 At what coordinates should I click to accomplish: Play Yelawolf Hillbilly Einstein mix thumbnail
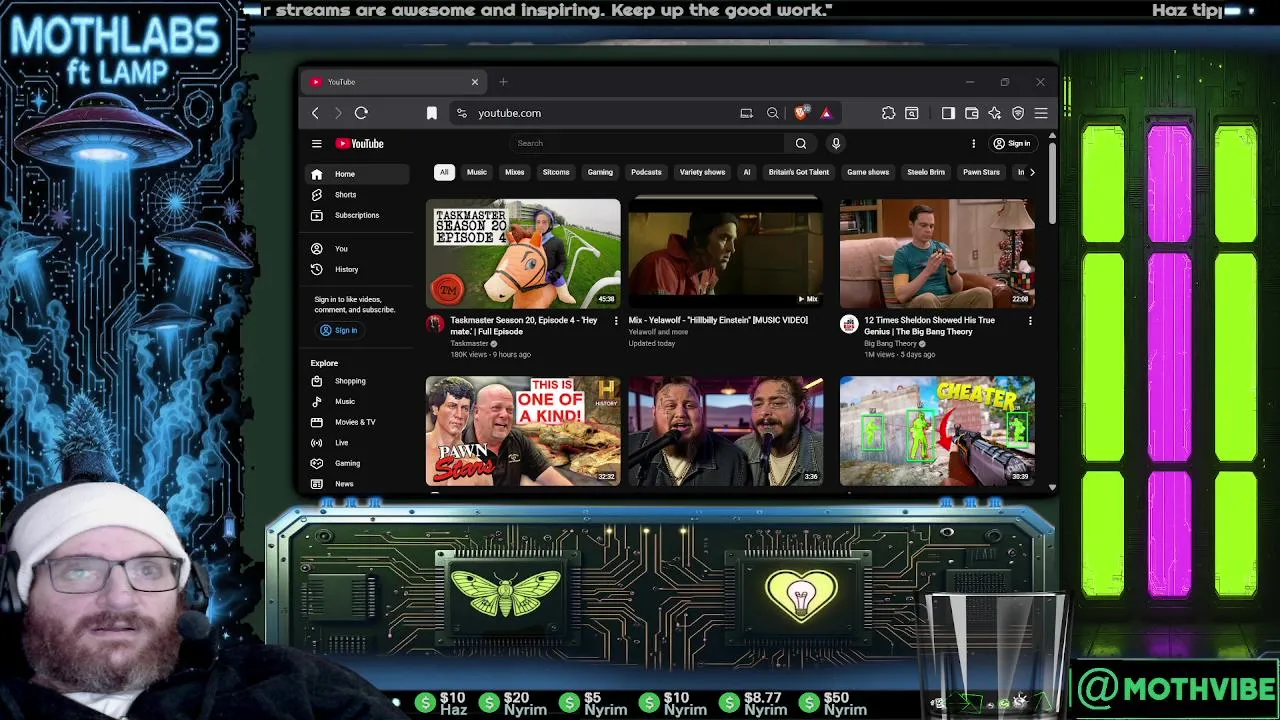(726, 254)
